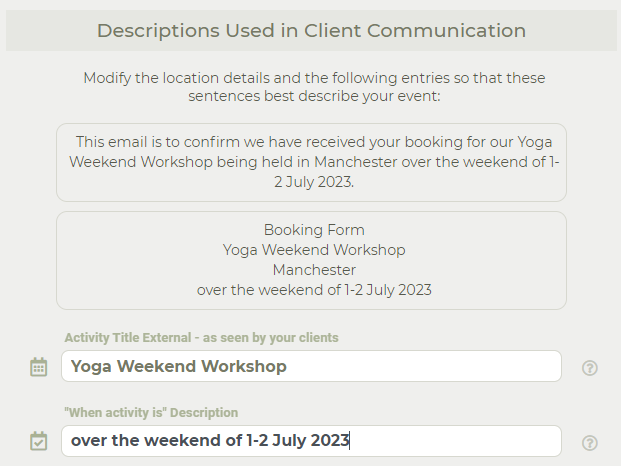
Task: Click the date line in Booking Form preview
Action: pyautogui.click(x=314, y=290)
